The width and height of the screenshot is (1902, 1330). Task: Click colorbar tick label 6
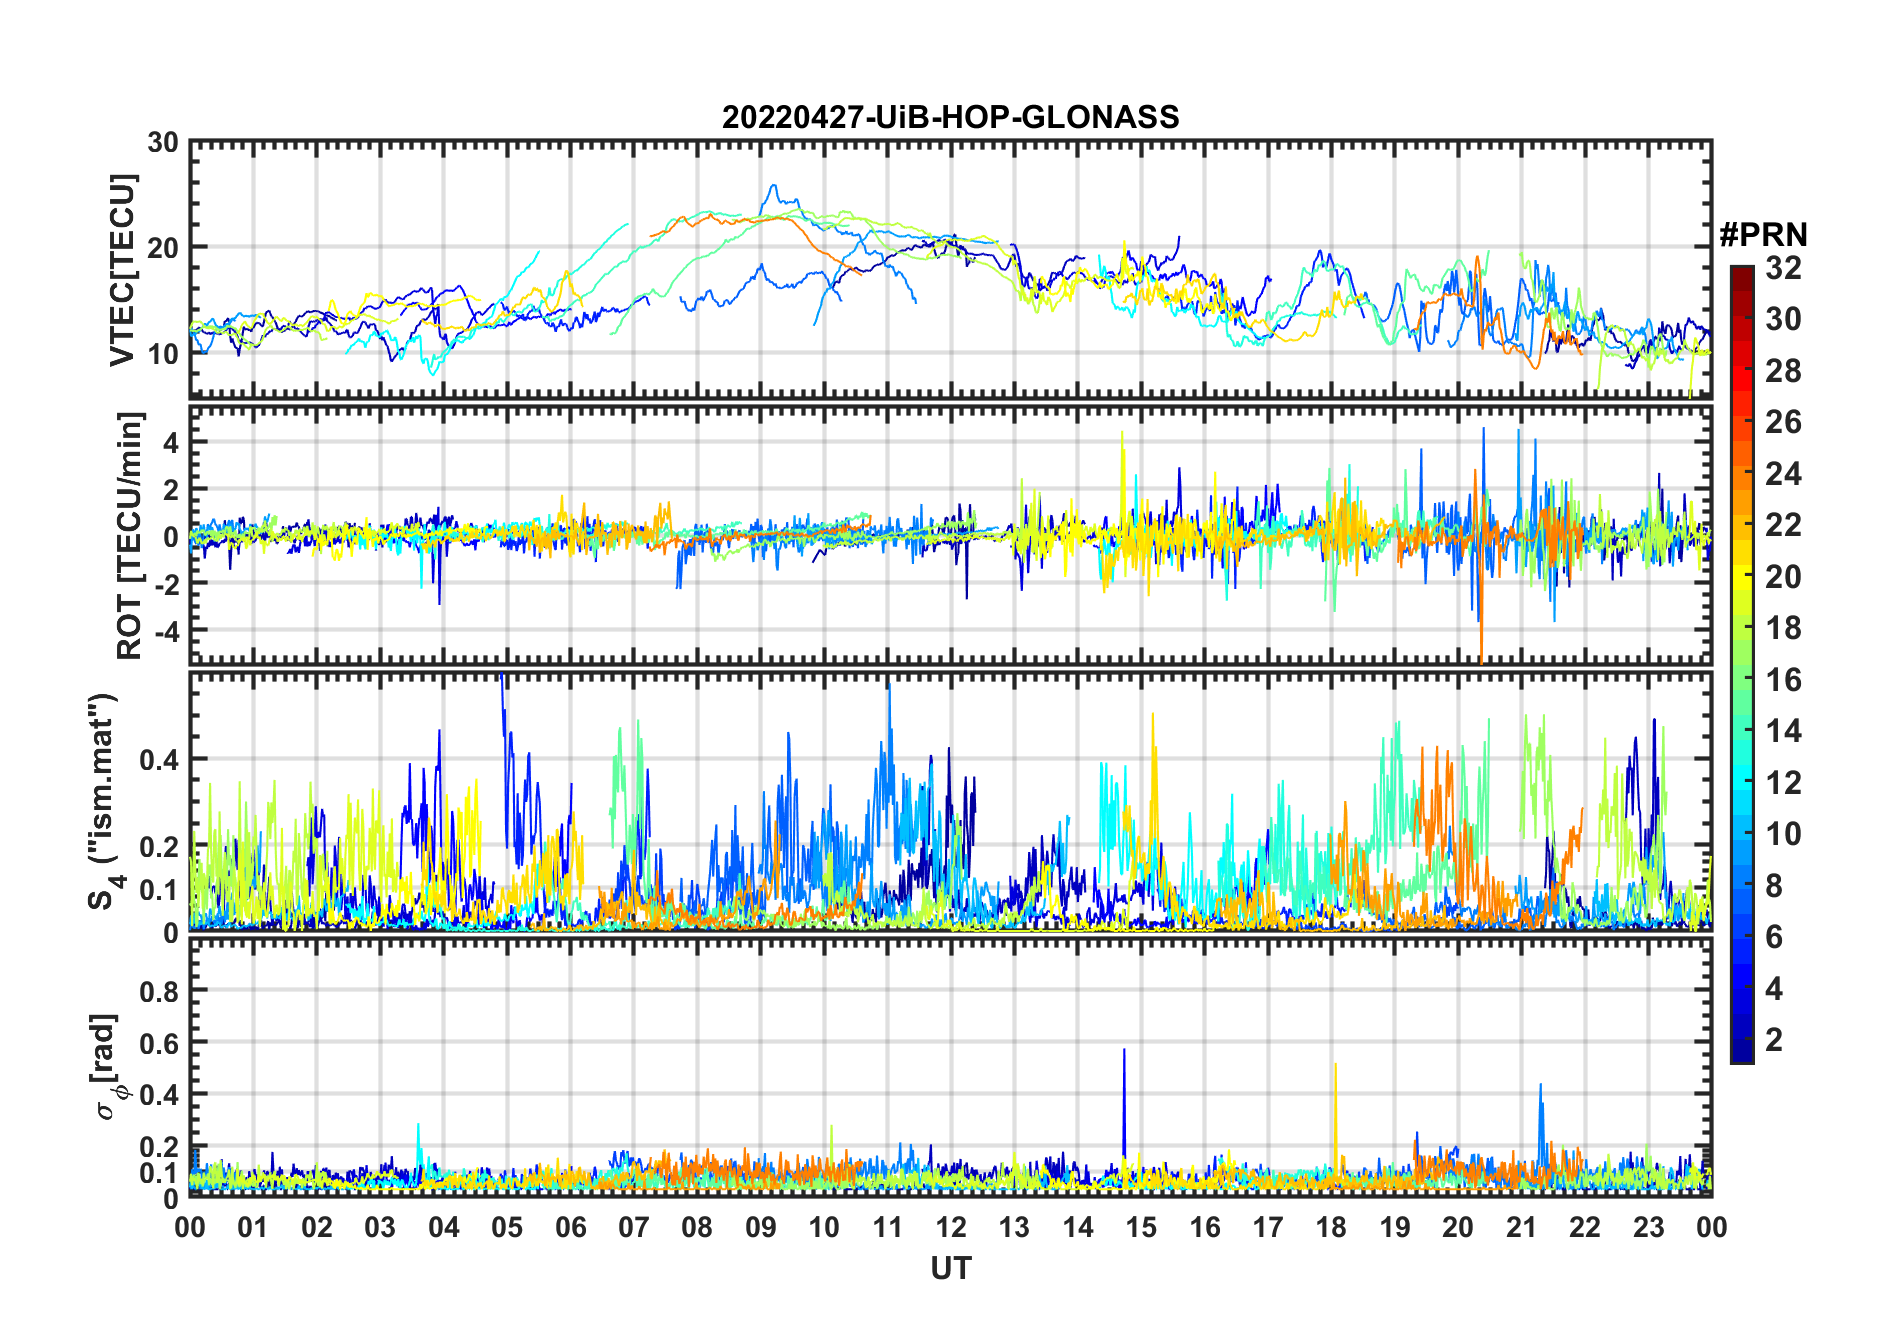coord(1775,937)
